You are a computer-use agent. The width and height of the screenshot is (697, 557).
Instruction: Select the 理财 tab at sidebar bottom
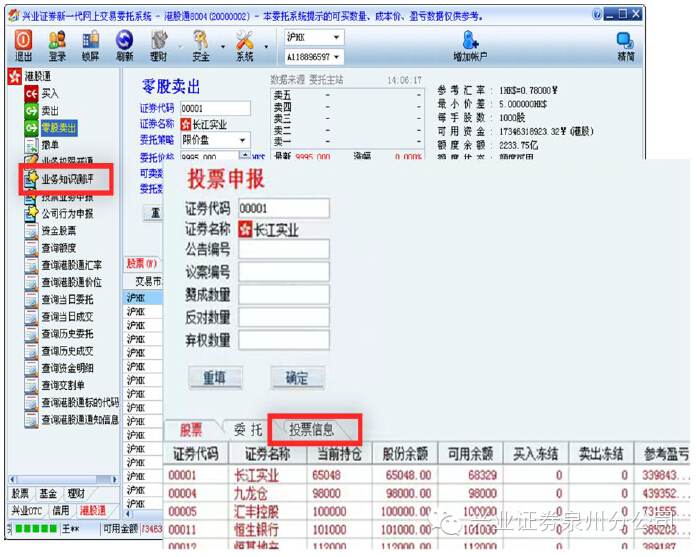click(76, 494)
